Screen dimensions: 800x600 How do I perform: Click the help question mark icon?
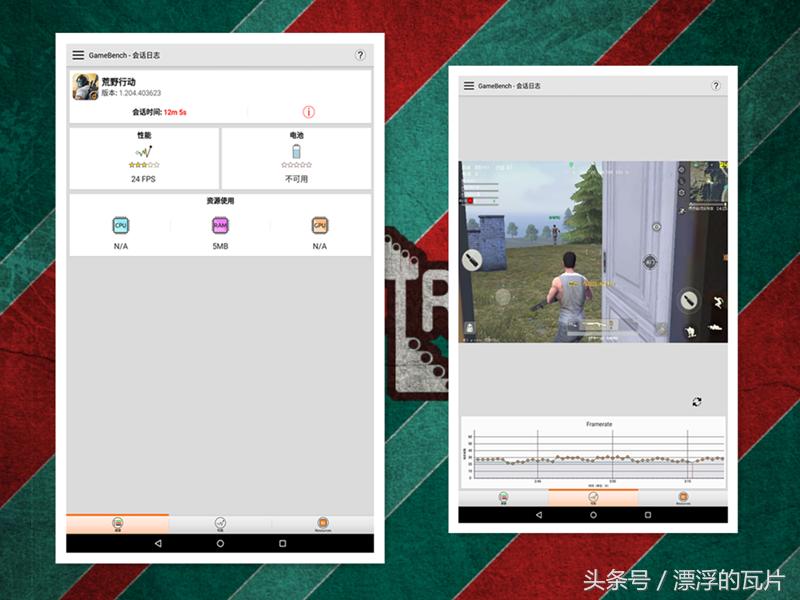[x=360, y=55]
